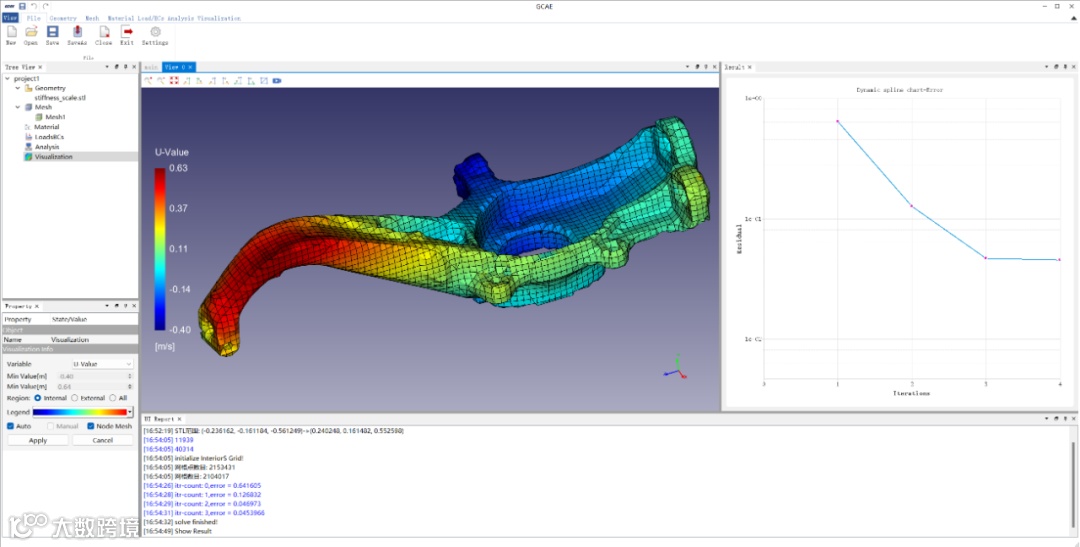Click the New file icon in ribbon
Screen dimensions: 1080x547
[x=12, y=32]
